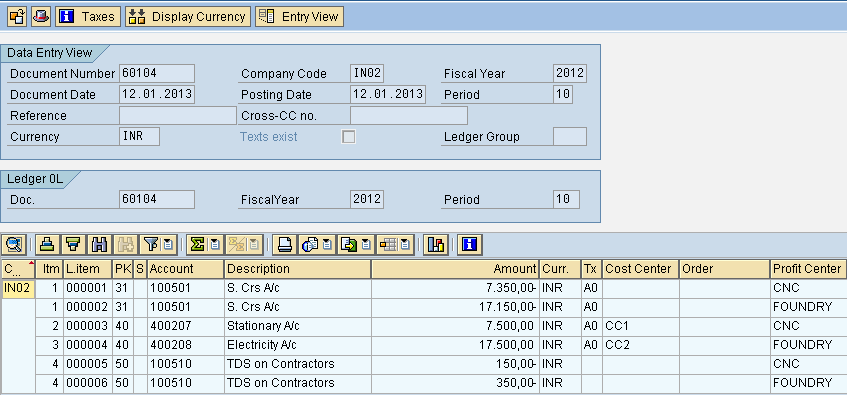The image size is (847, 395).
Task: Open the Total sigma dropdown arrow
Action: [215, 245]
